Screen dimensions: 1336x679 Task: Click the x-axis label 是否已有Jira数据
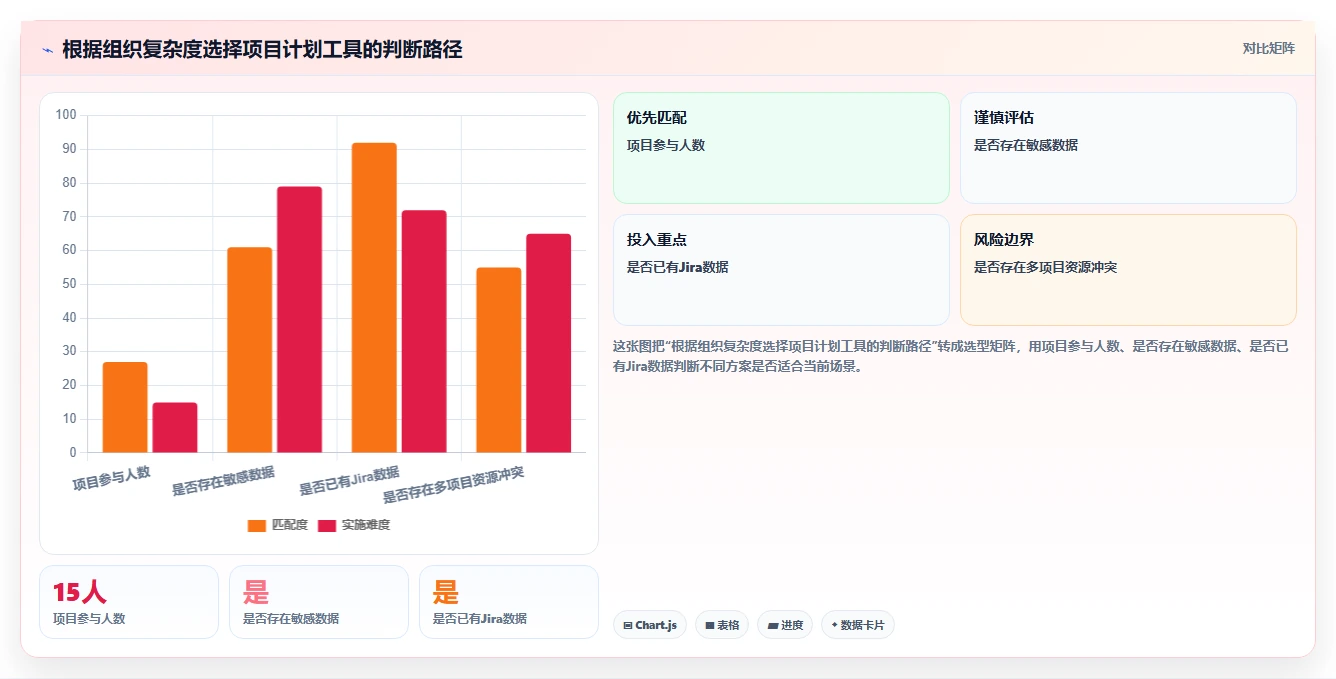coord(349,480)
